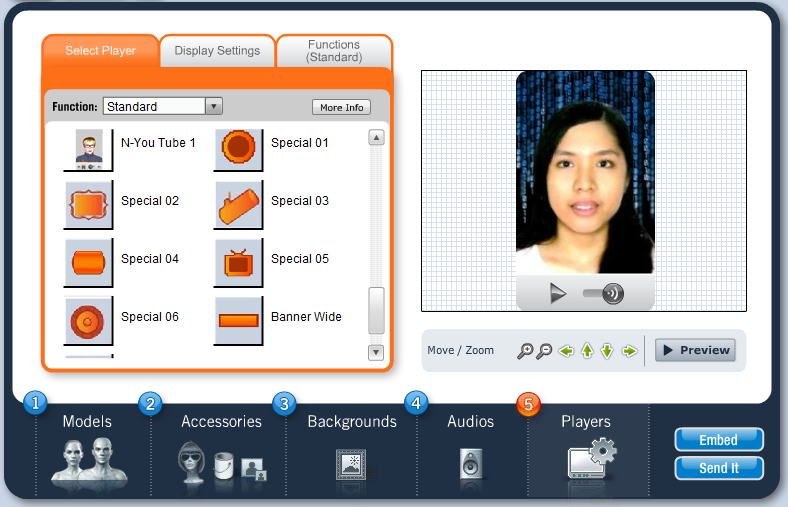Image resolution: width=788 pixels, height=507 pixels.
Task: Select the N-You Tube 1 player thumbnail
Action: point(88,149)
